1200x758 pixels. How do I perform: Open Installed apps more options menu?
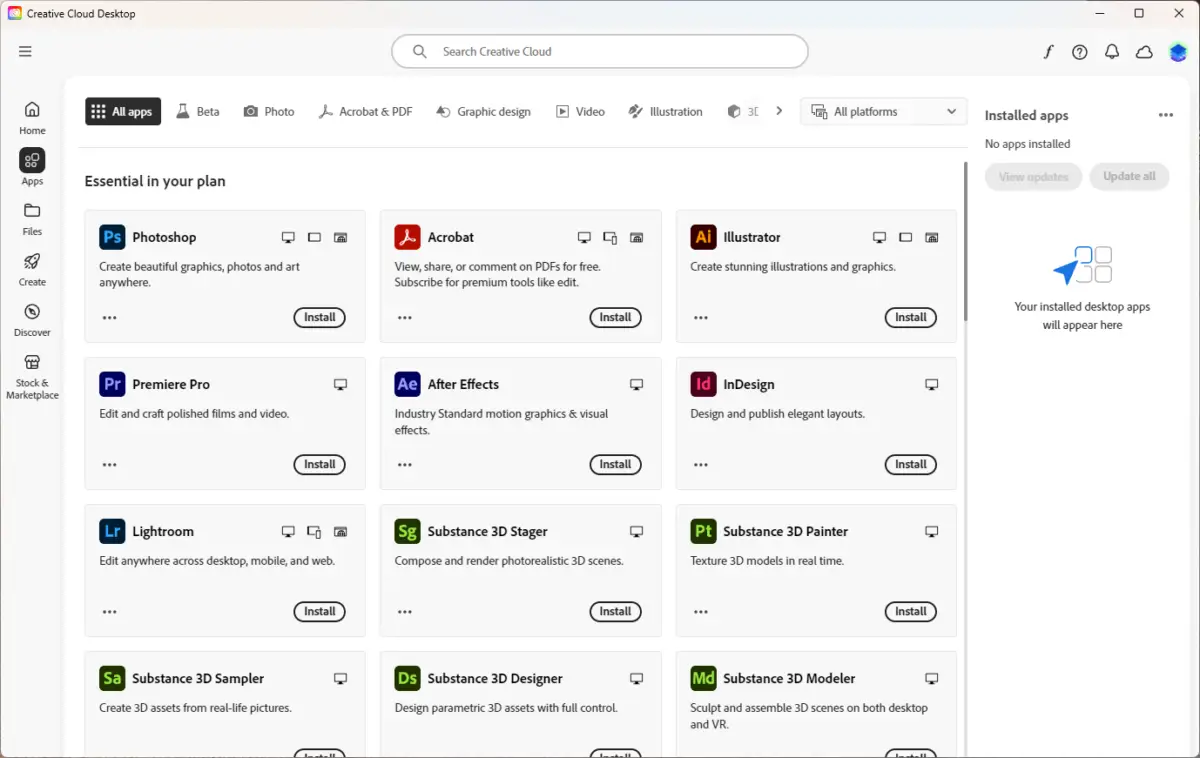[1166, 116]
